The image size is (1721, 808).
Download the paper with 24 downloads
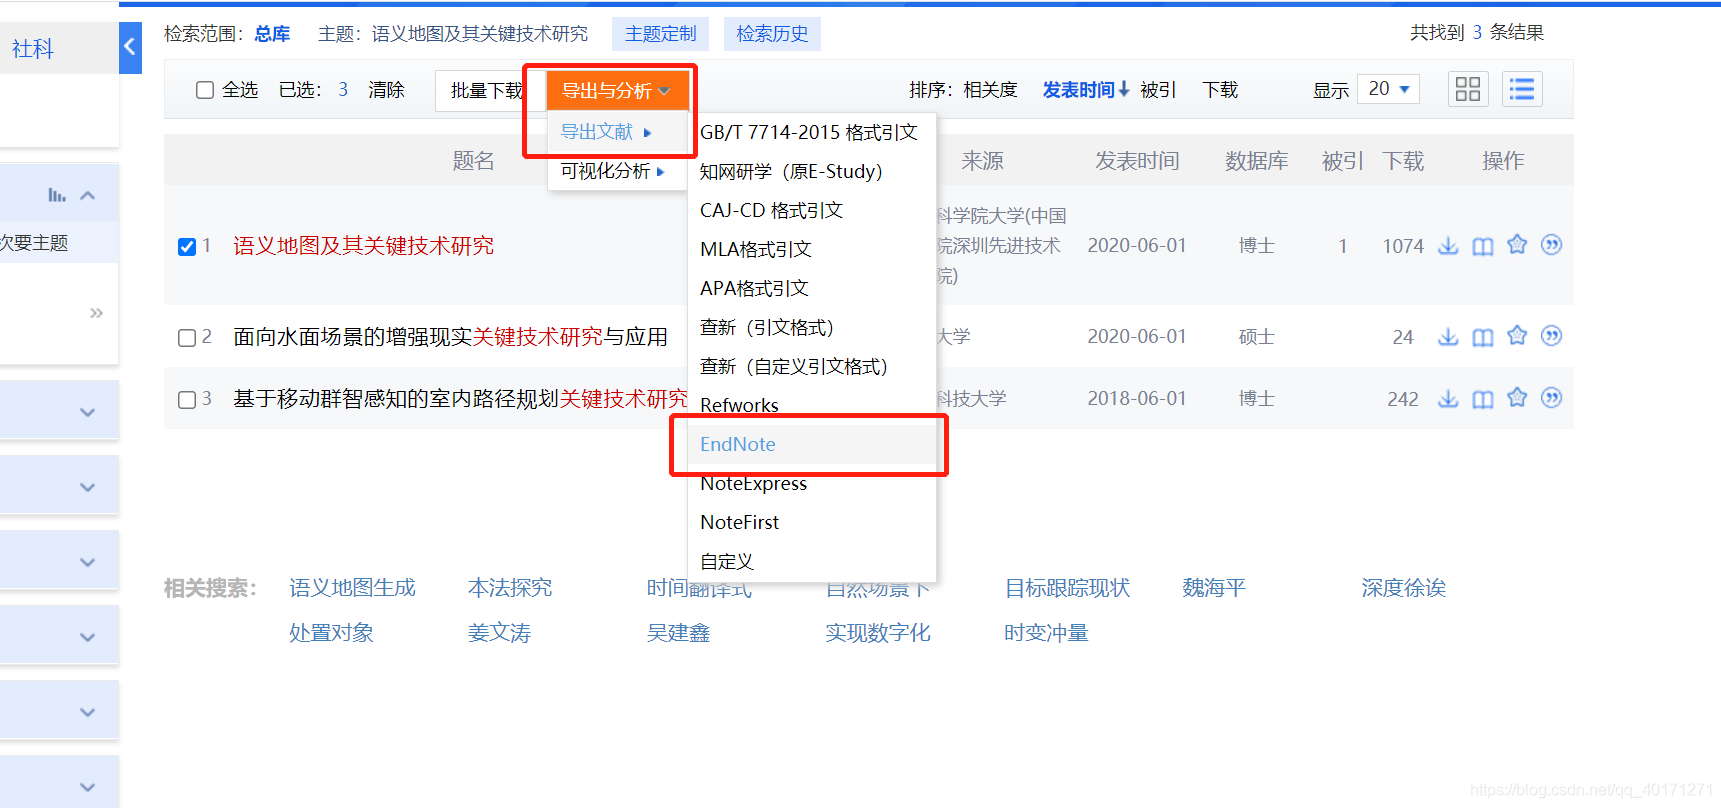pos(1448,336)
